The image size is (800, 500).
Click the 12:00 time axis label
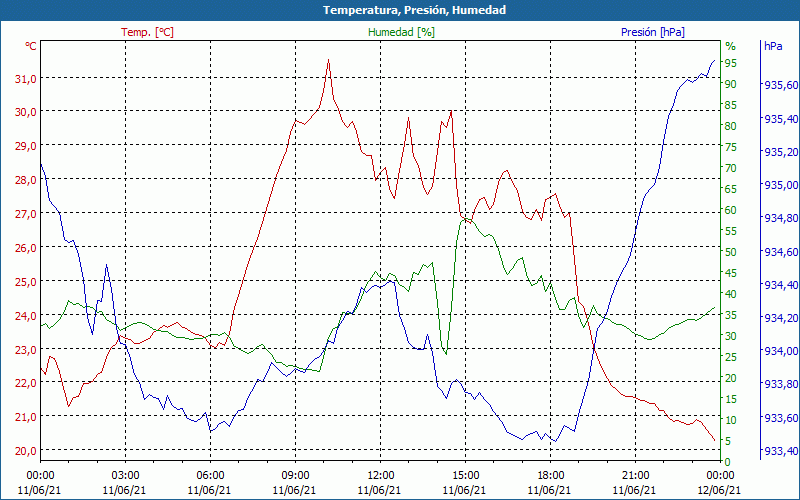[x=380, y=475]
